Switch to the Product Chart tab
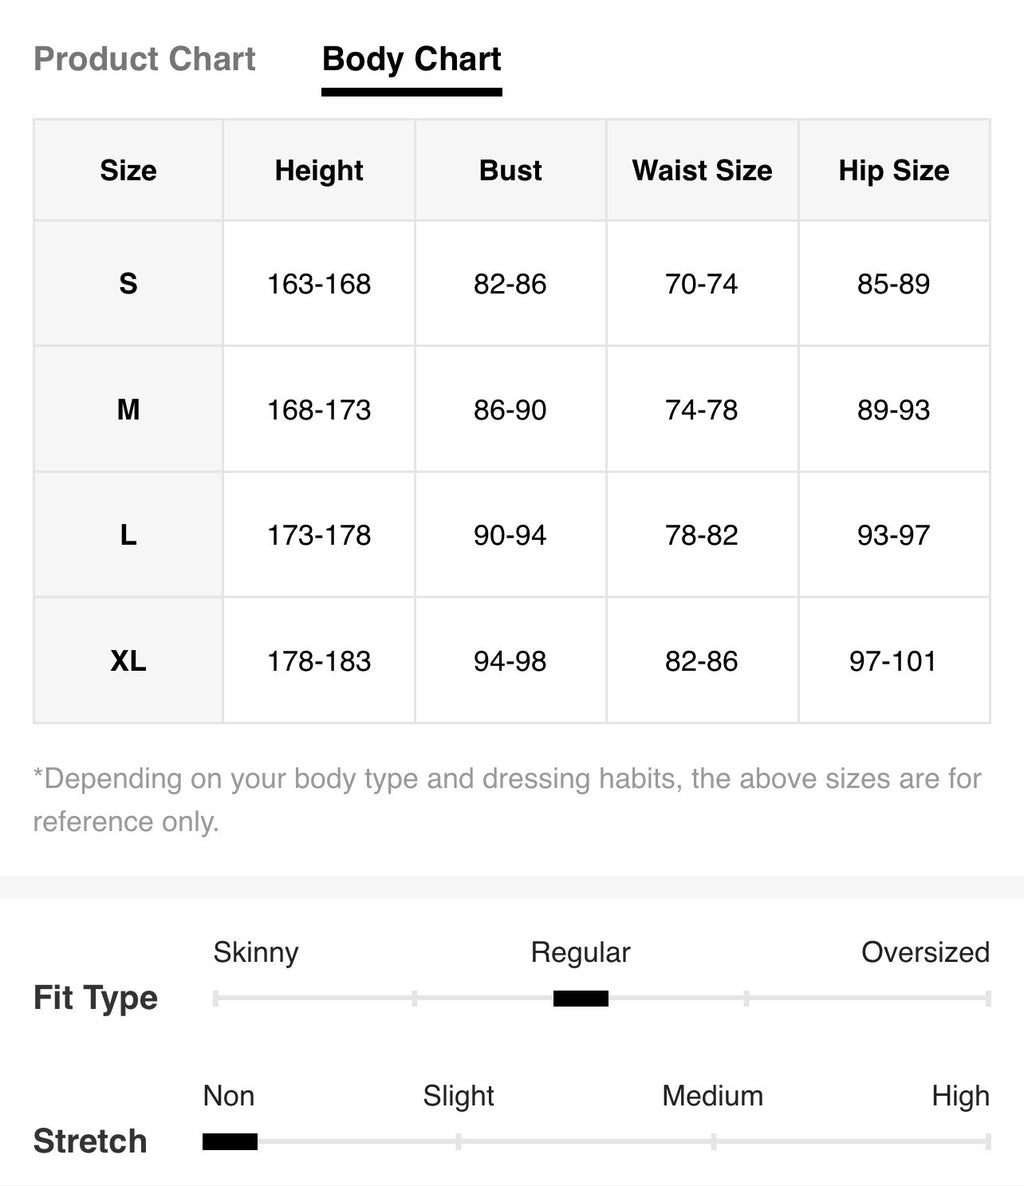 click(144, 59)
